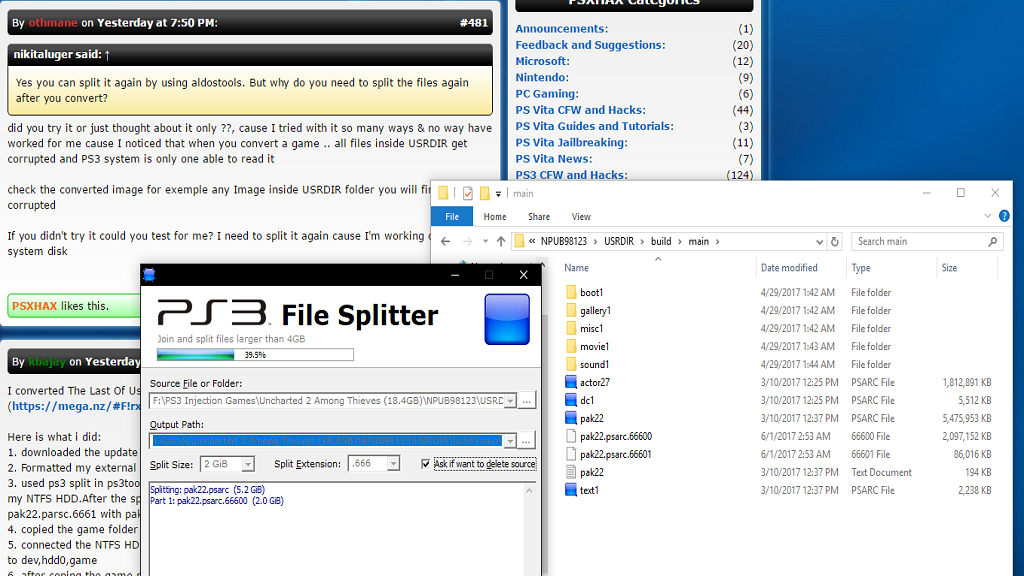Click the splitter log scrollbar up arrow
The width and height of the screenshot is (1024, 576).
tap(530, 490)
